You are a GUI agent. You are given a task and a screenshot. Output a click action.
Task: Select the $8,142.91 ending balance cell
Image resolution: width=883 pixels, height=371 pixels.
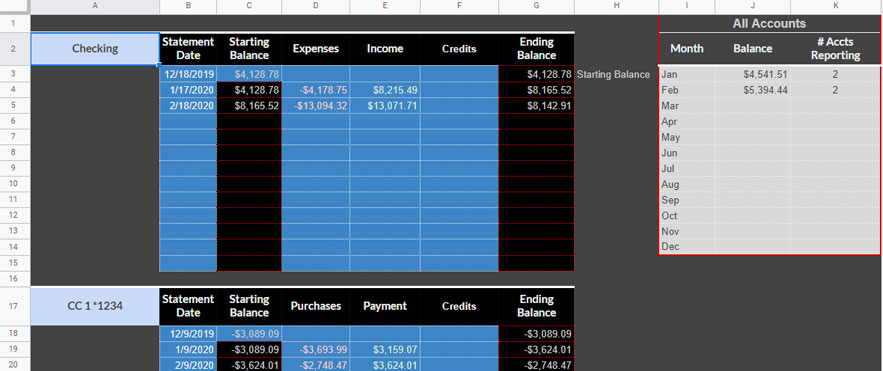536,106
